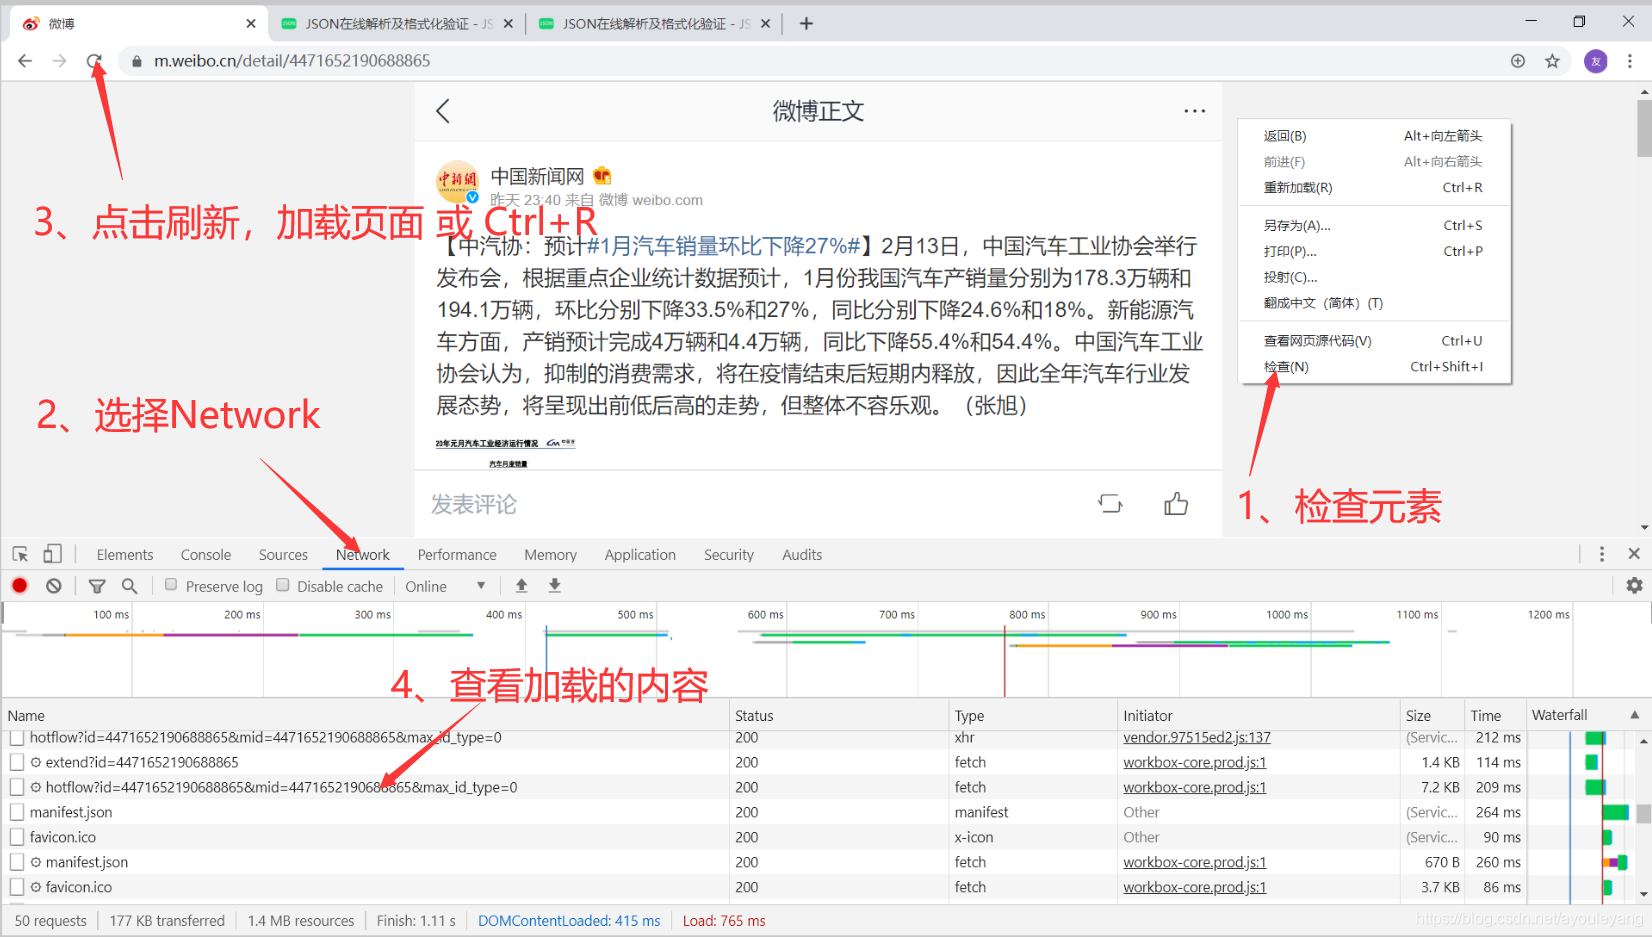Screen dimensions: 1652x937
Task: Choose 打印(P)... in context menu
Action: tap(1373, 252)
